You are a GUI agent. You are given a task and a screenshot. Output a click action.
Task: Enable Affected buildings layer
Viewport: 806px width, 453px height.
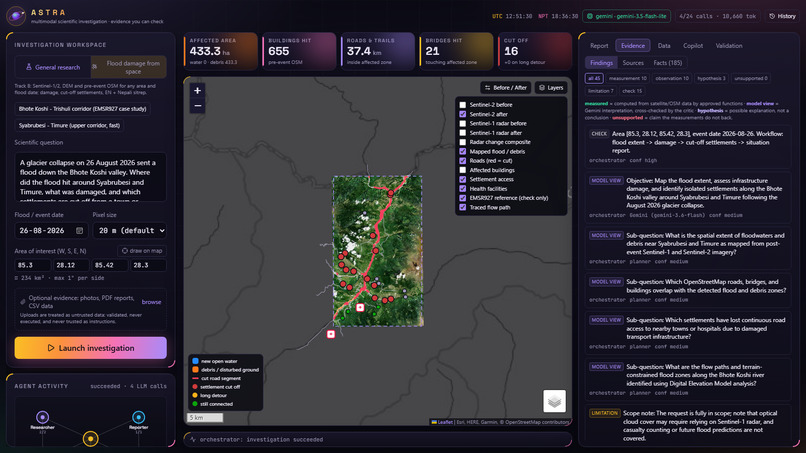[x=463, y=170]
